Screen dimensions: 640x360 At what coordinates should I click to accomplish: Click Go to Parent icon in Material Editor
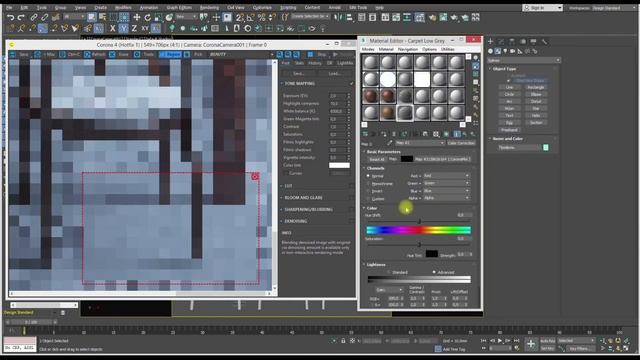(465, 134)
